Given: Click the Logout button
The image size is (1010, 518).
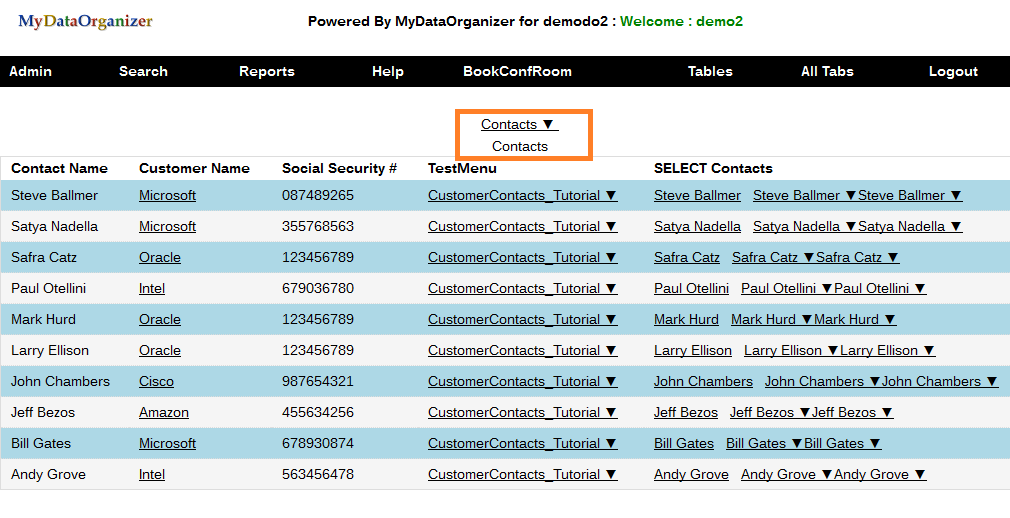Looking at the screenshot, I should point(953,71).
